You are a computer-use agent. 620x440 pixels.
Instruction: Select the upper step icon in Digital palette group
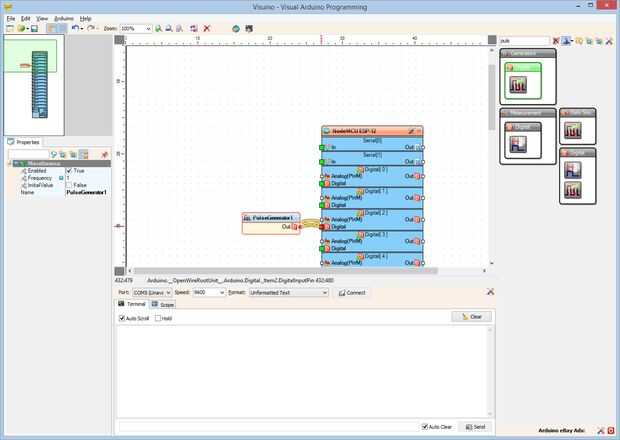573,170
